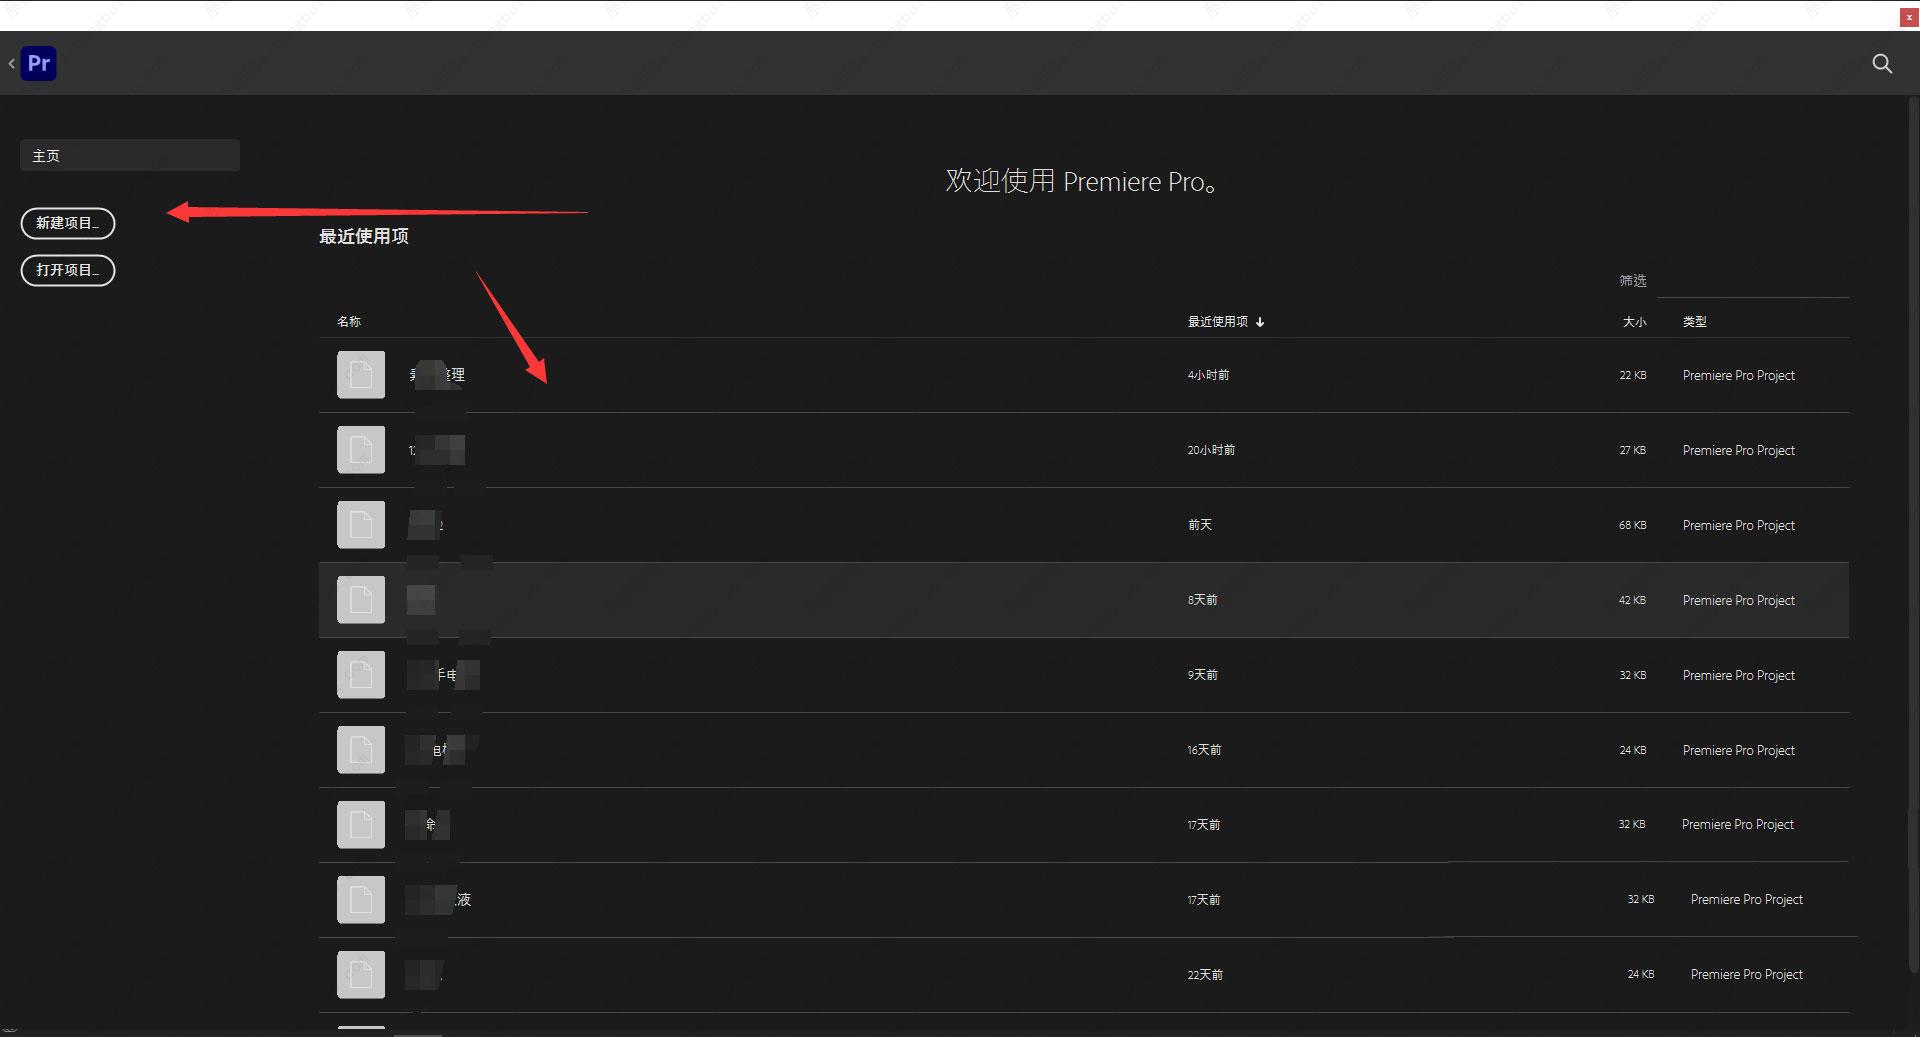The height and width of the screenshot is (1037, 1920).
Task: Sort the list by 大小 column
Action: pyautogui.click(x=1634, y=322)
